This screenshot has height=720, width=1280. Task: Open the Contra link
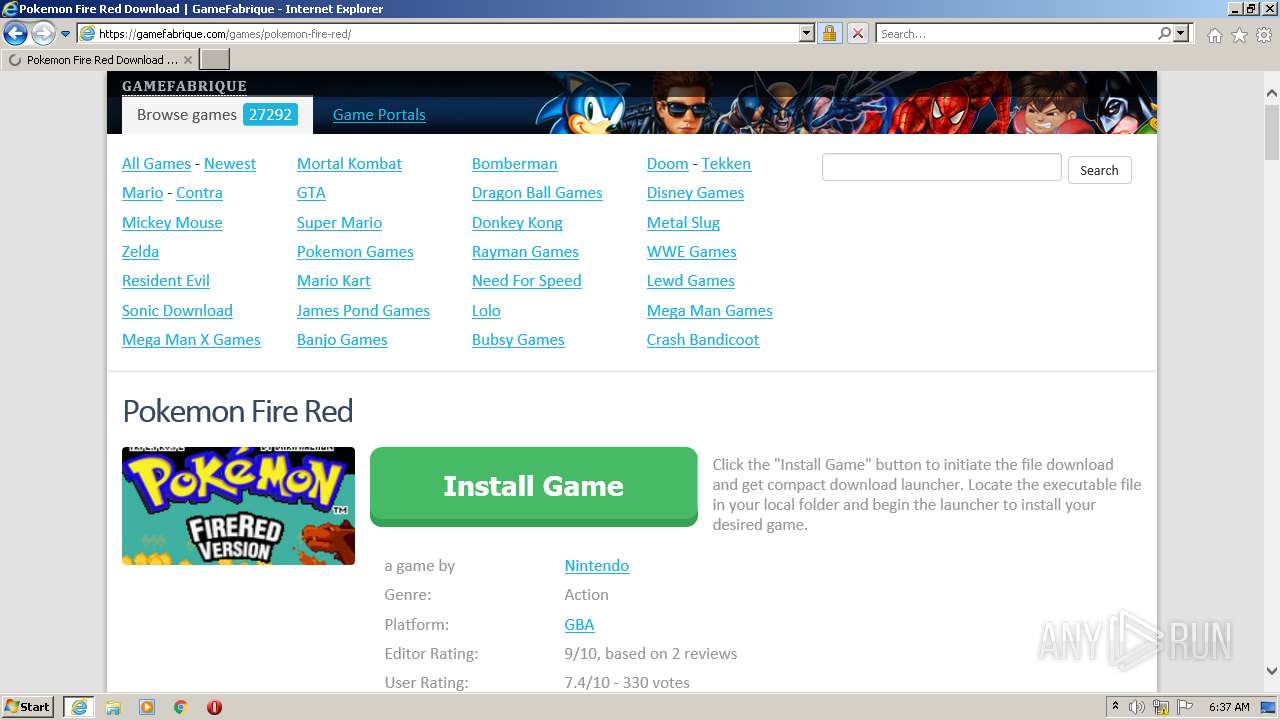tap(199, 193)
